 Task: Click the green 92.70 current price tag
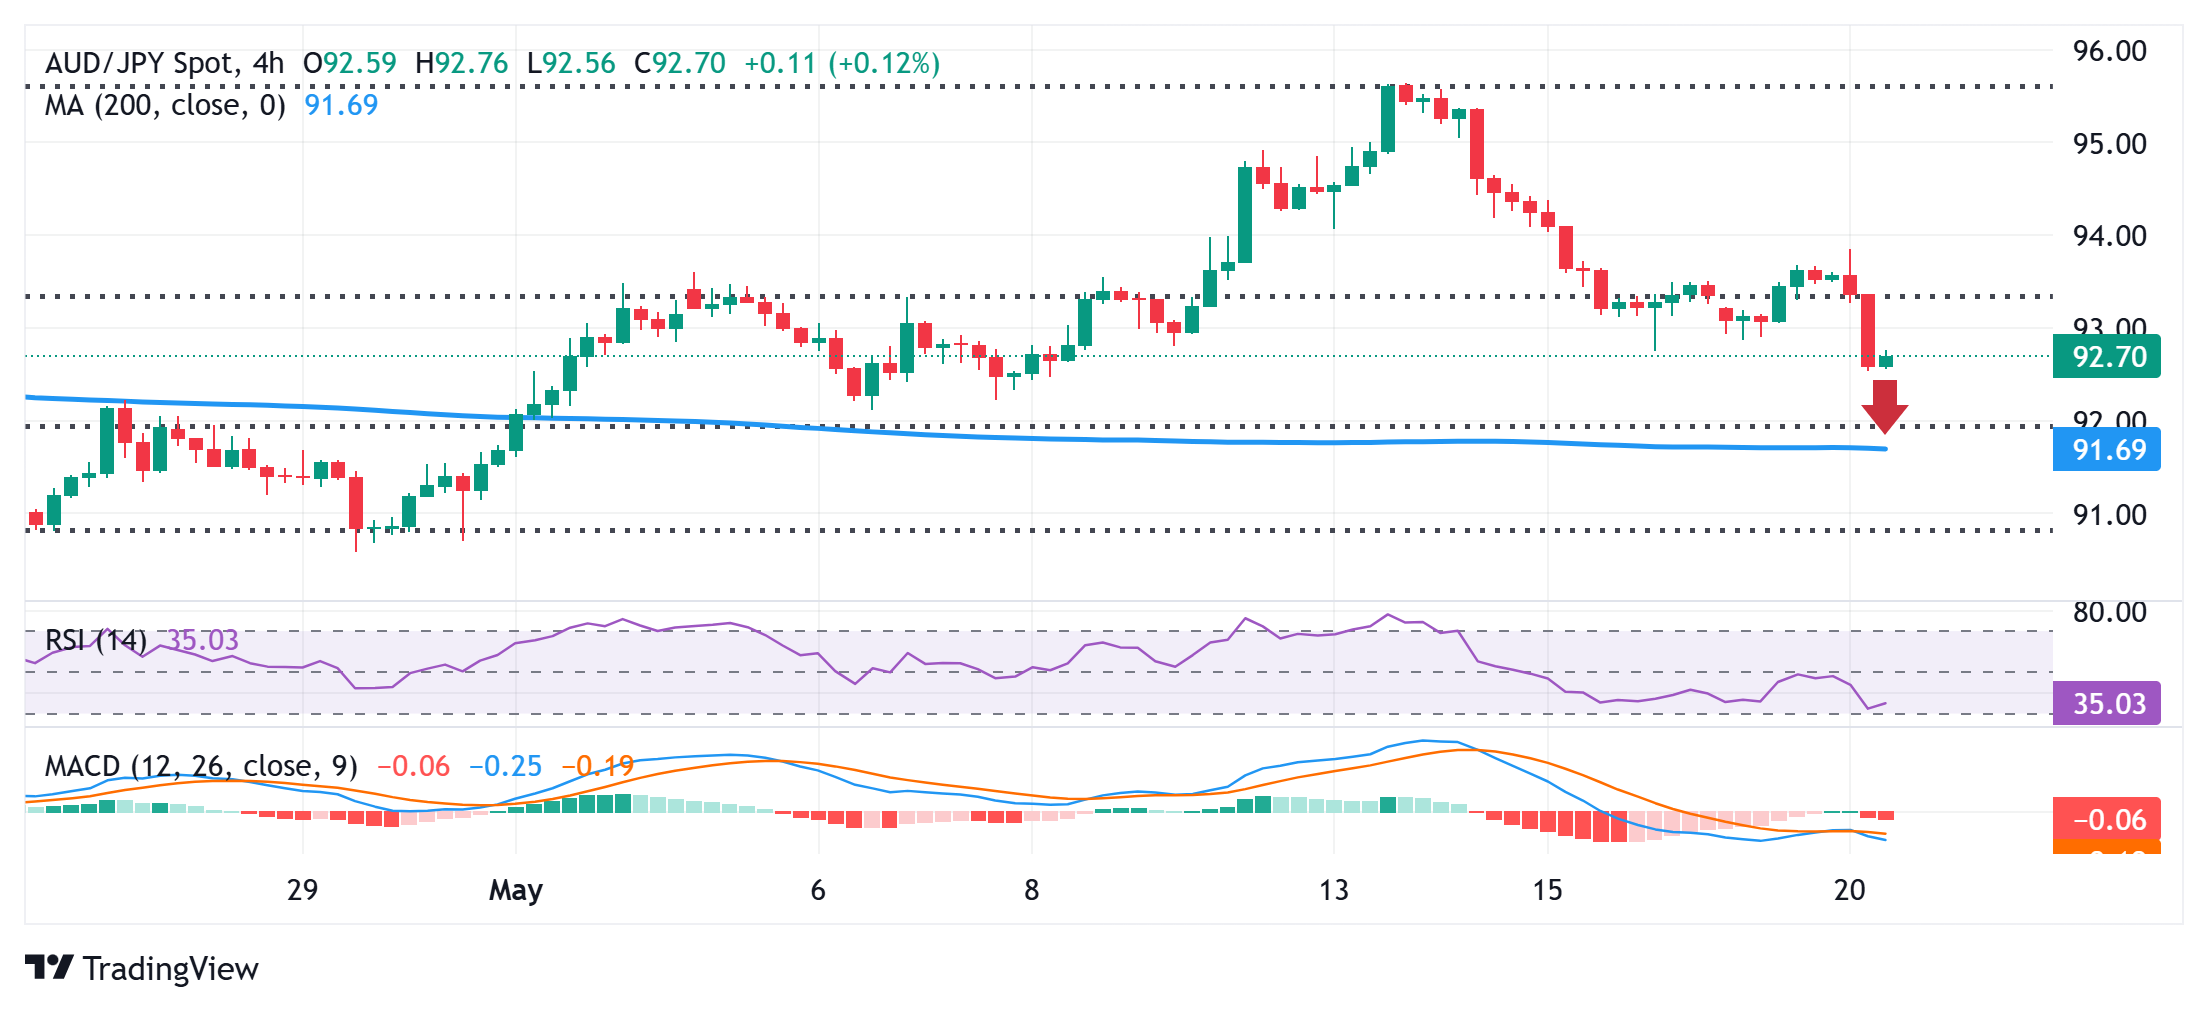[x=2106, y=357]
